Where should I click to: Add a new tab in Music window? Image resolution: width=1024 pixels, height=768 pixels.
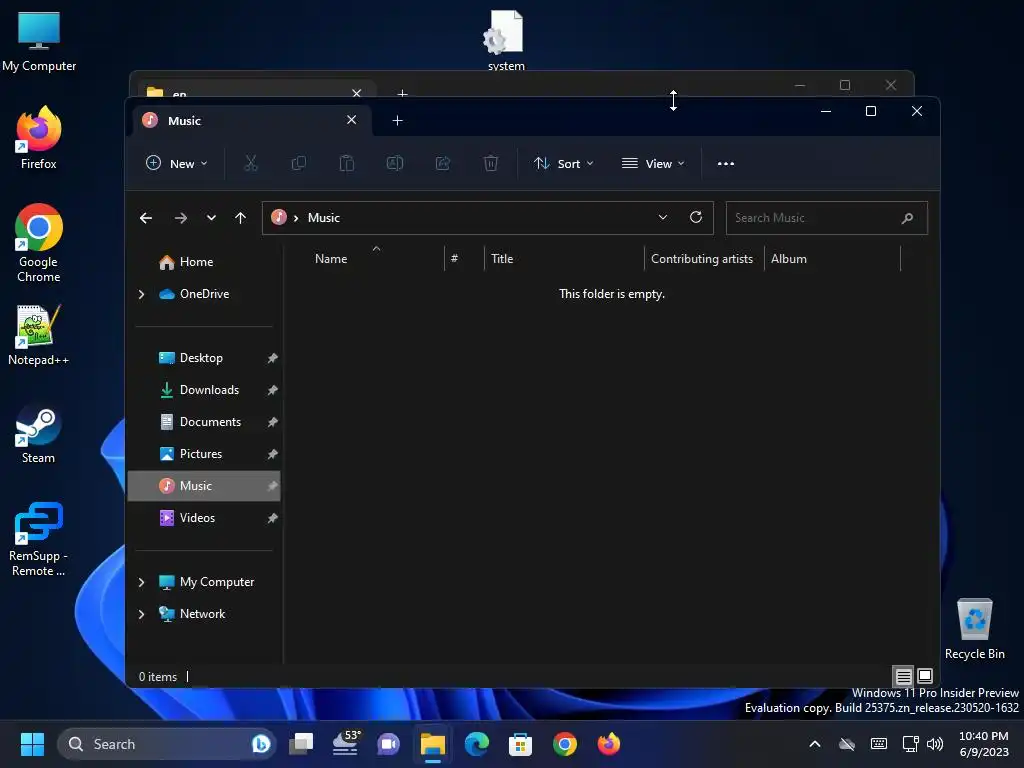(x=397, y=121)
